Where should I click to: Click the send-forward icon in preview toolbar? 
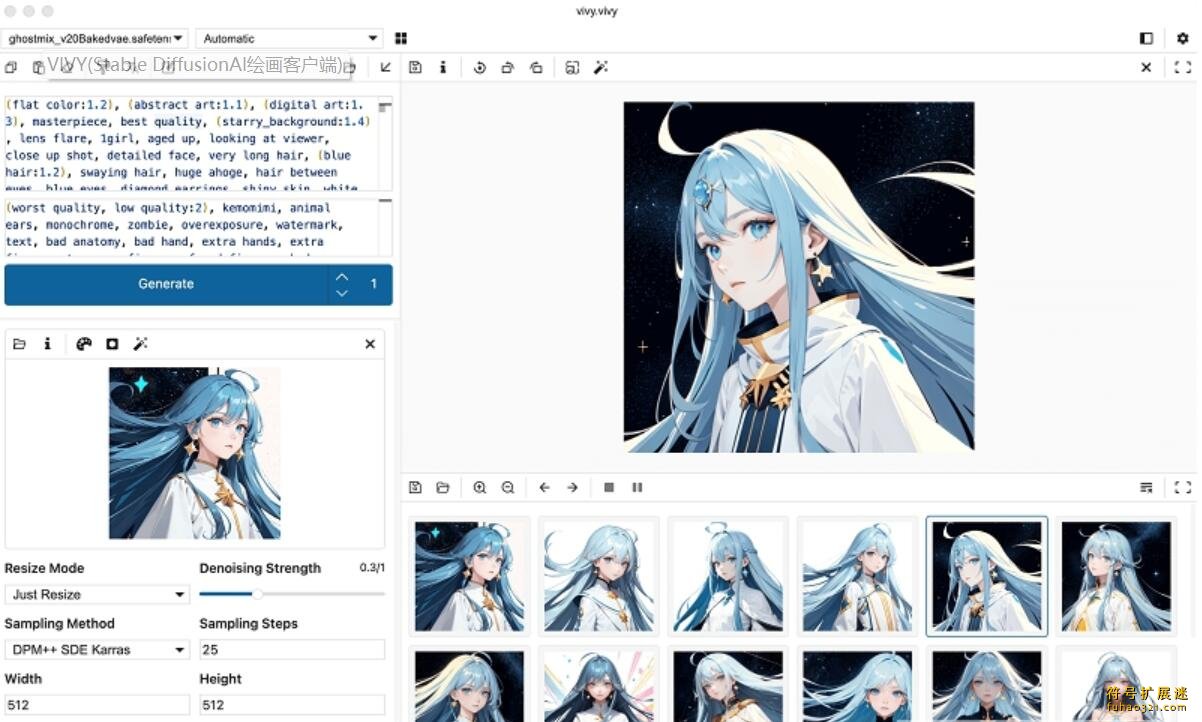click(508, 67)
